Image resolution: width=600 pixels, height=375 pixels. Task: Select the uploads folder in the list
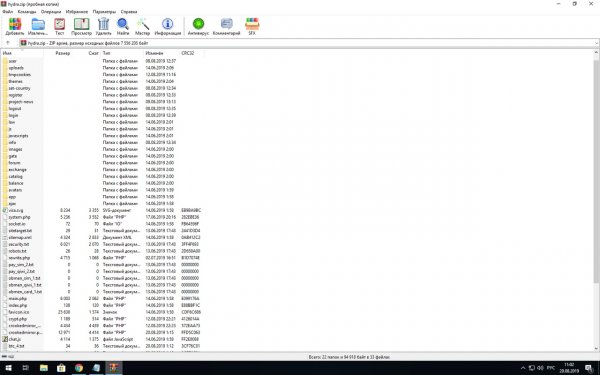[16, 68]
